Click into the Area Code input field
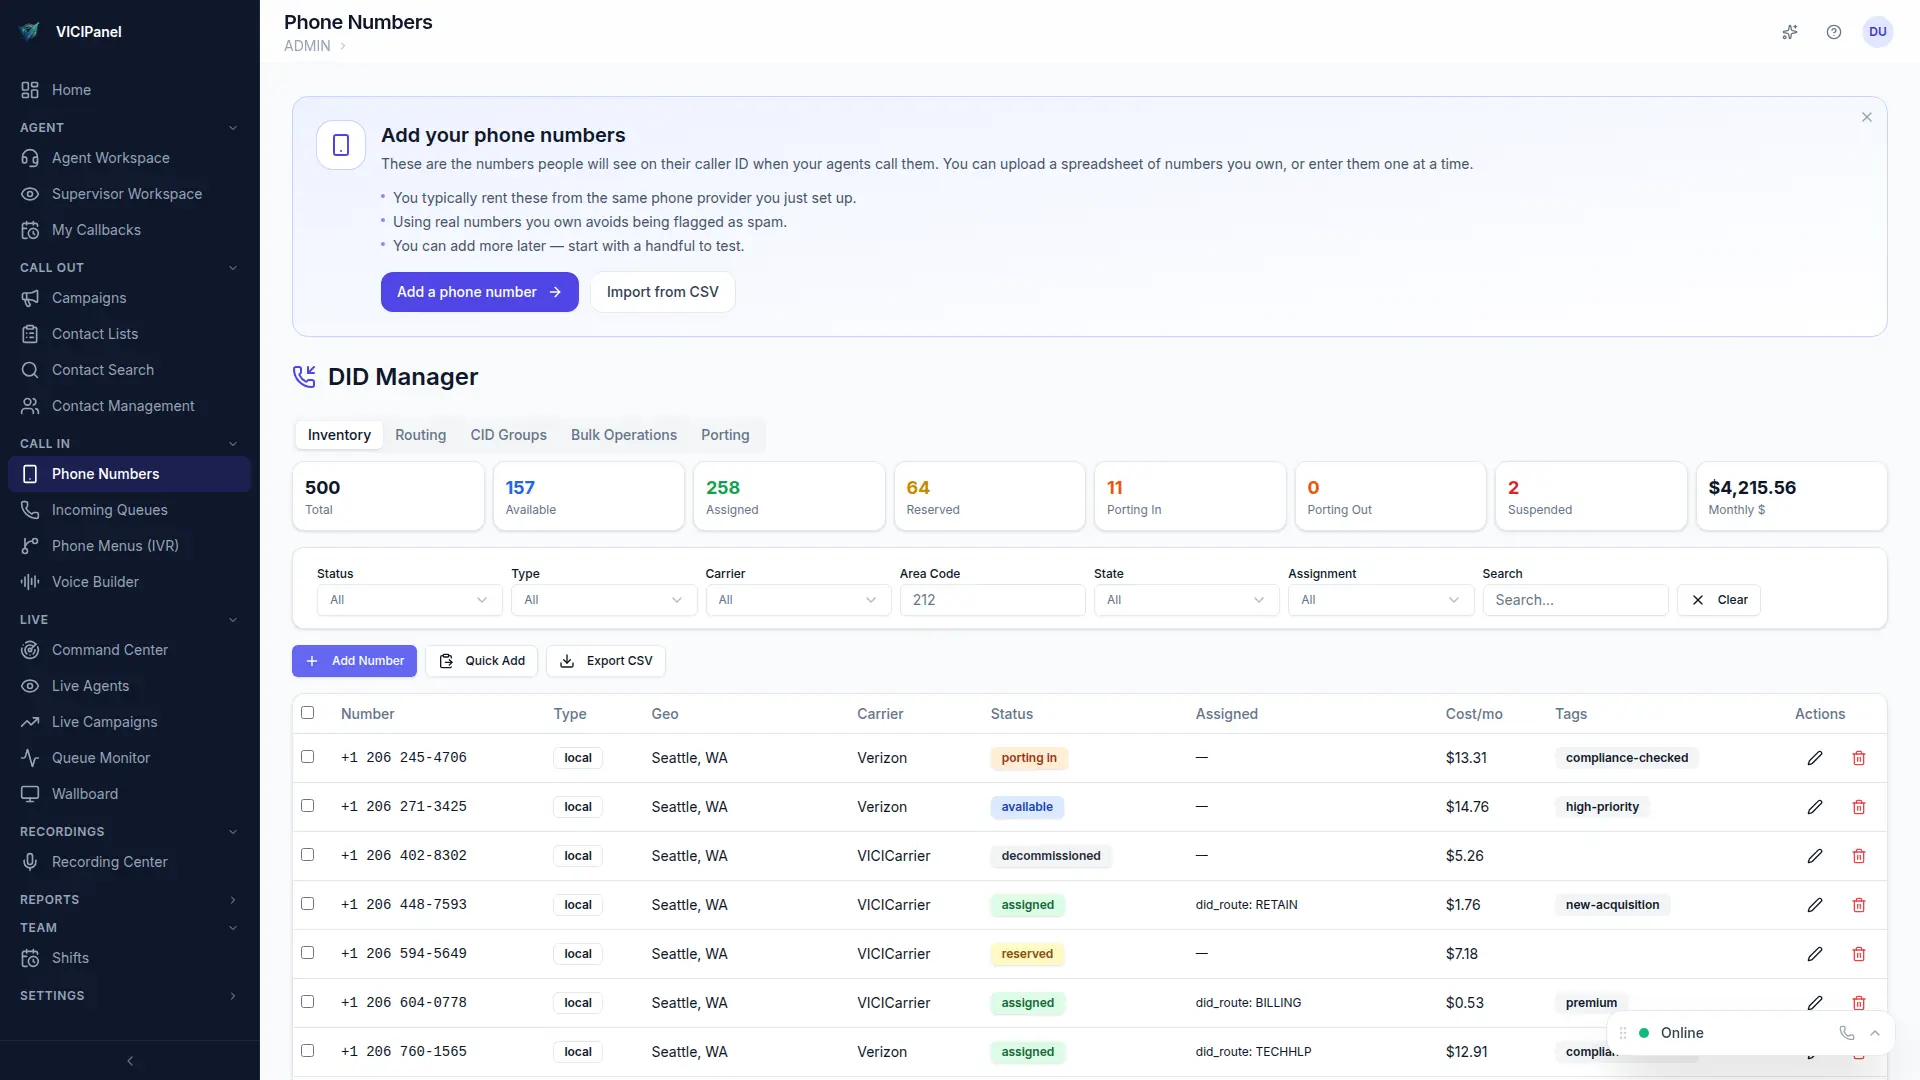Screen dimensions: 1920x1080 [991, 600]
